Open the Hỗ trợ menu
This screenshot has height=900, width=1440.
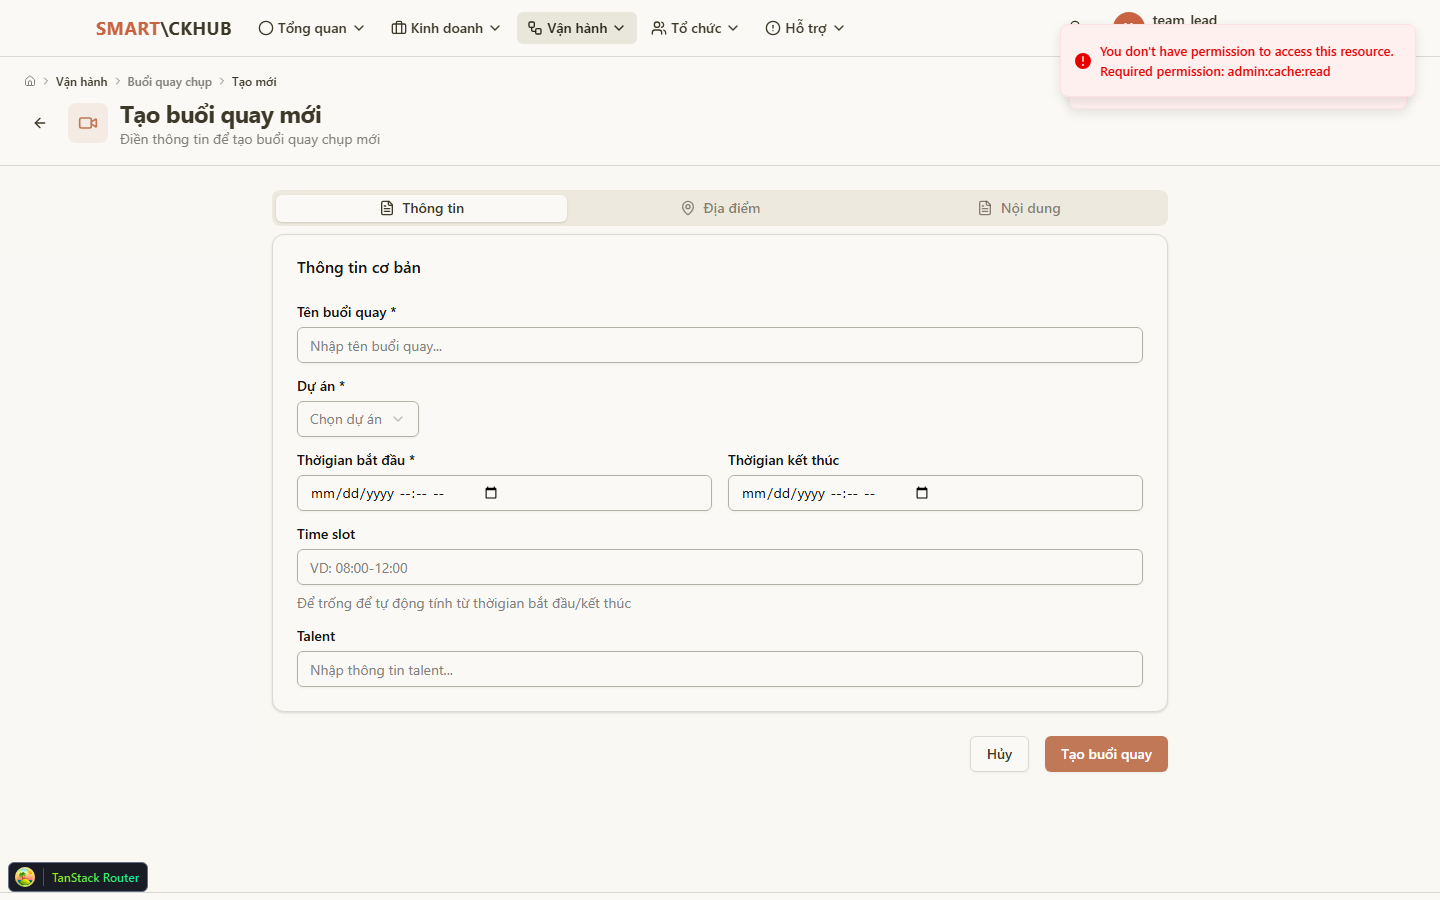coord(804,28)
